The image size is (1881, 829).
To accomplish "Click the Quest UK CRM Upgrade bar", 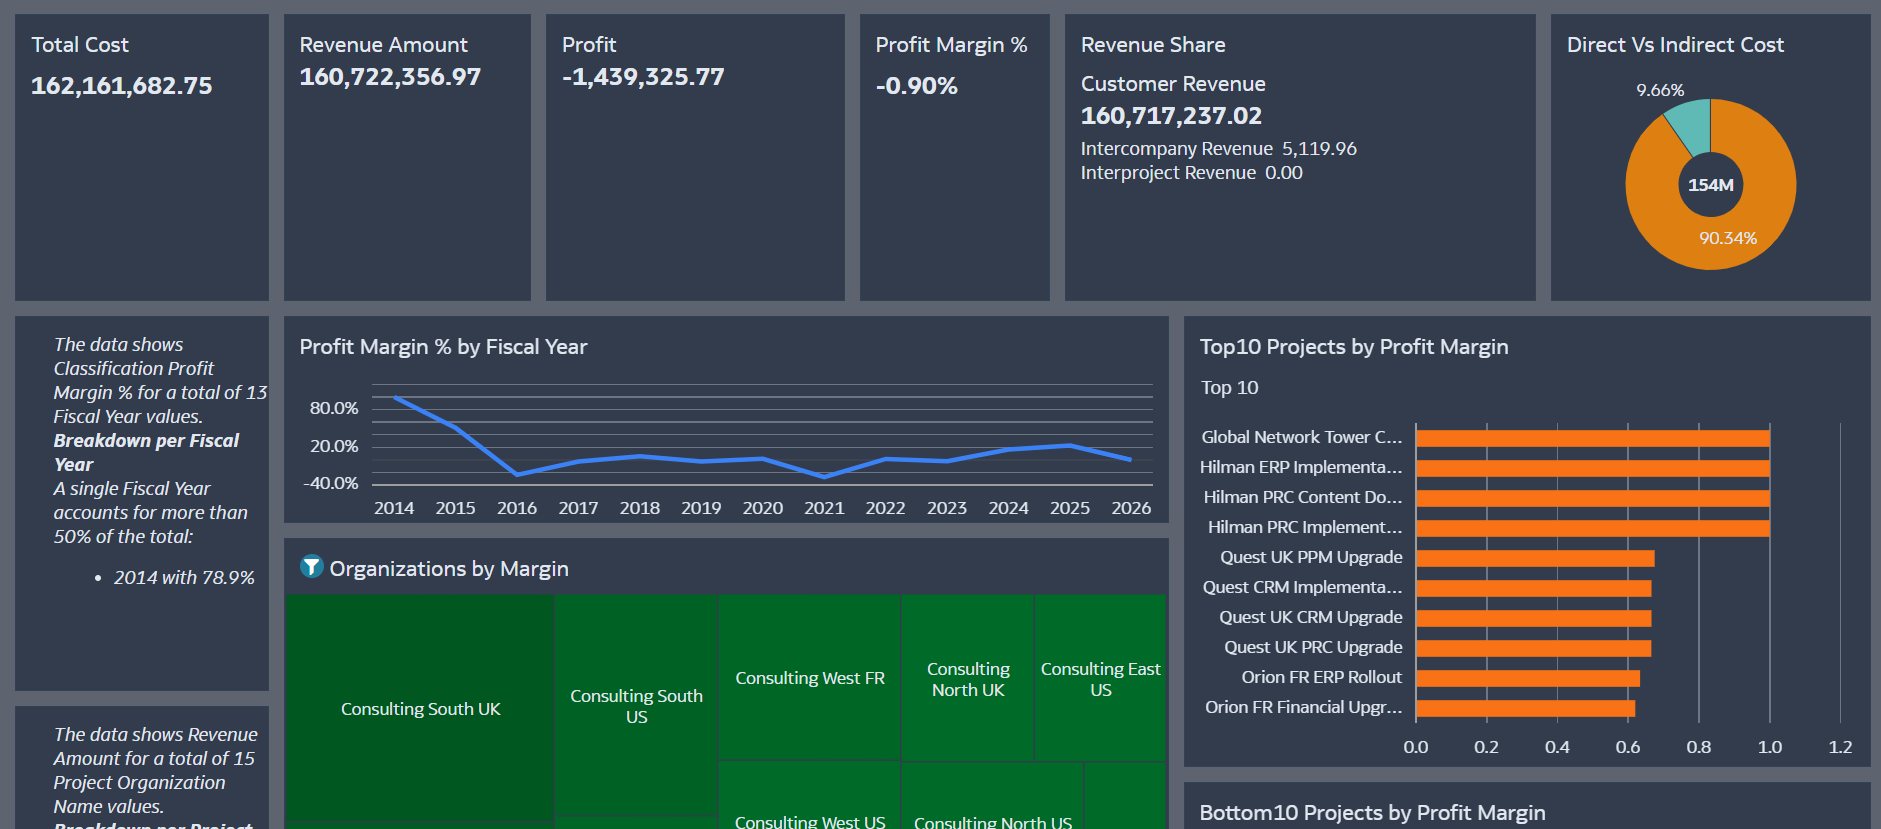I will click(1533, 618).
